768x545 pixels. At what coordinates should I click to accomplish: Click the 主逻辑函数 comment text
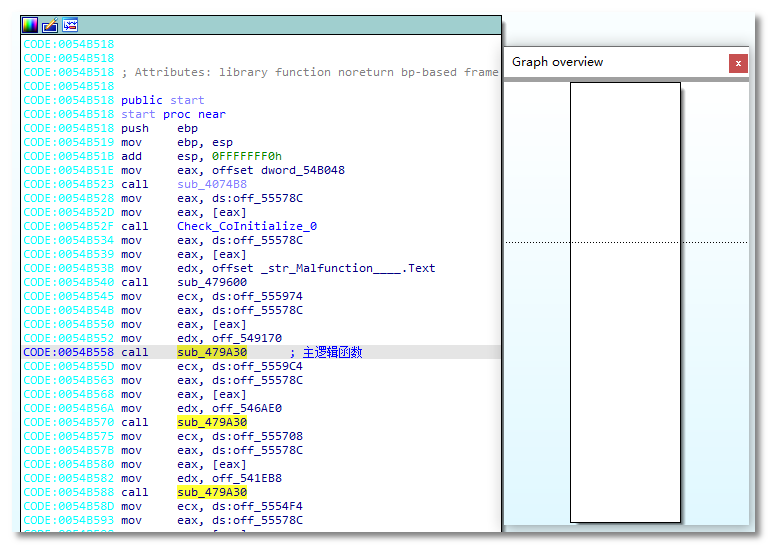click(x=332, y=352)
